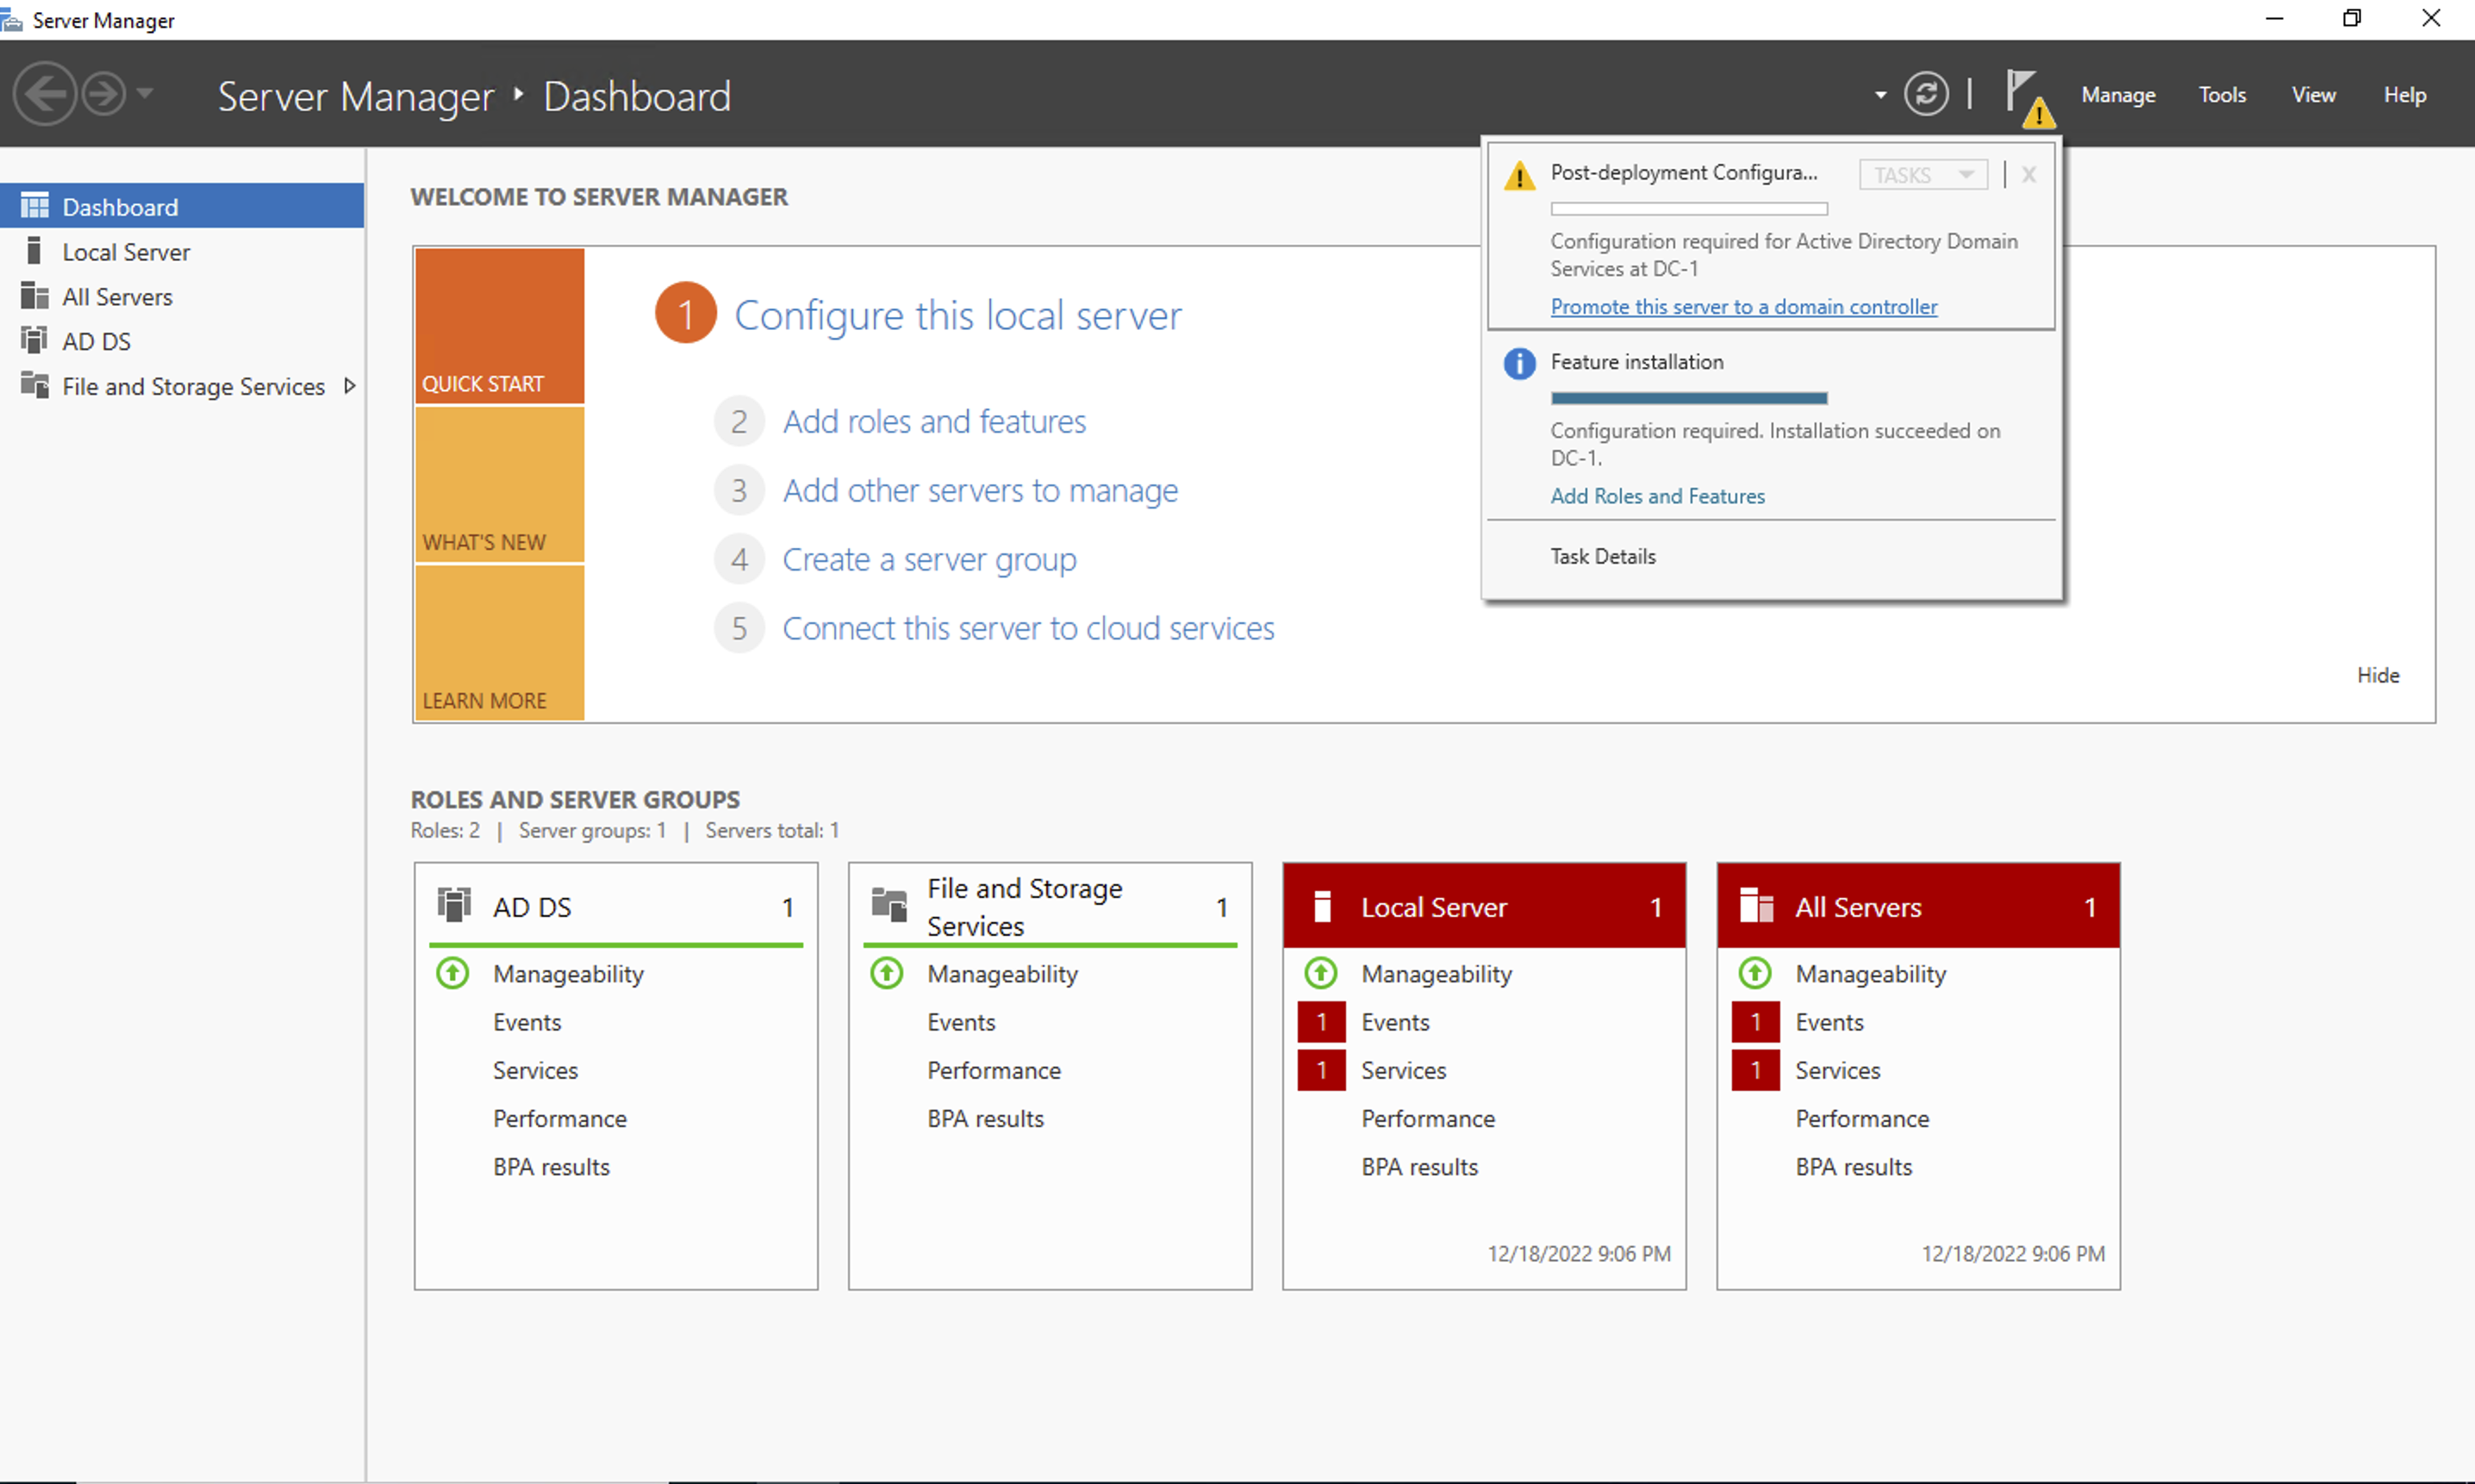Open Local Server red Events count badge

click(1321, 1022)
